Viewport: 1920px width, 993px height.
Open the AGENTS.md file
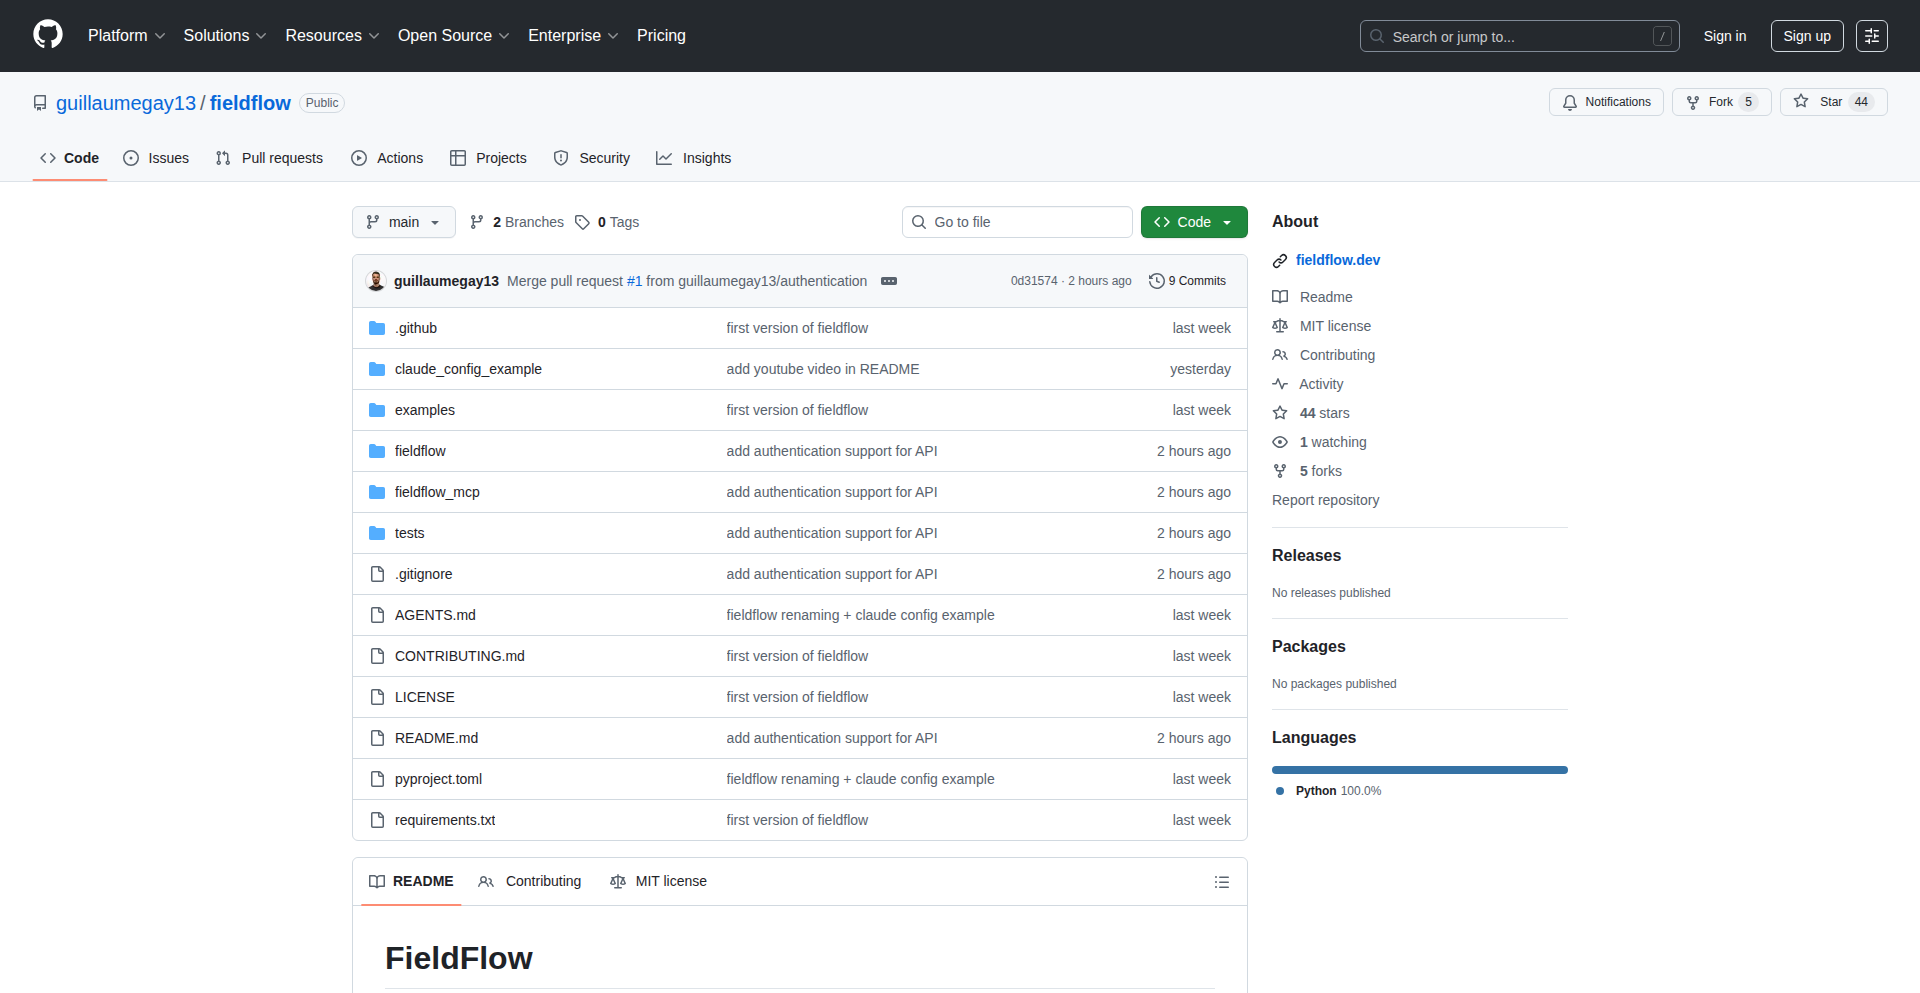[435, 615]
